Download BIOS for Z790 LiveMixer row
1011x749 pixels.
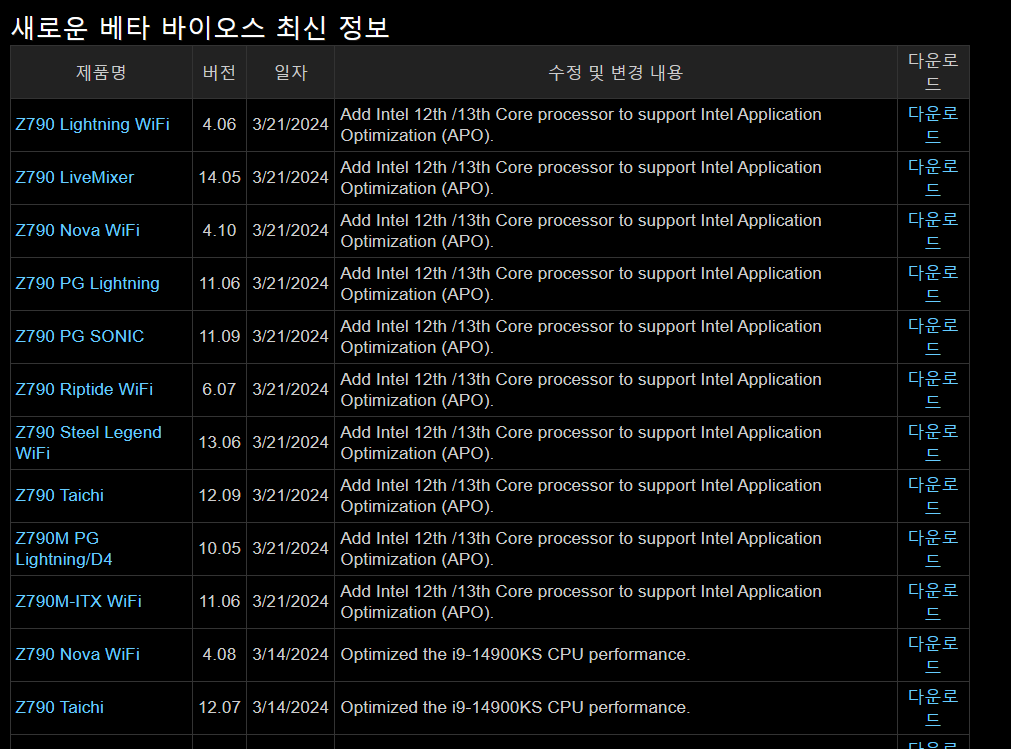pos(933,177)
